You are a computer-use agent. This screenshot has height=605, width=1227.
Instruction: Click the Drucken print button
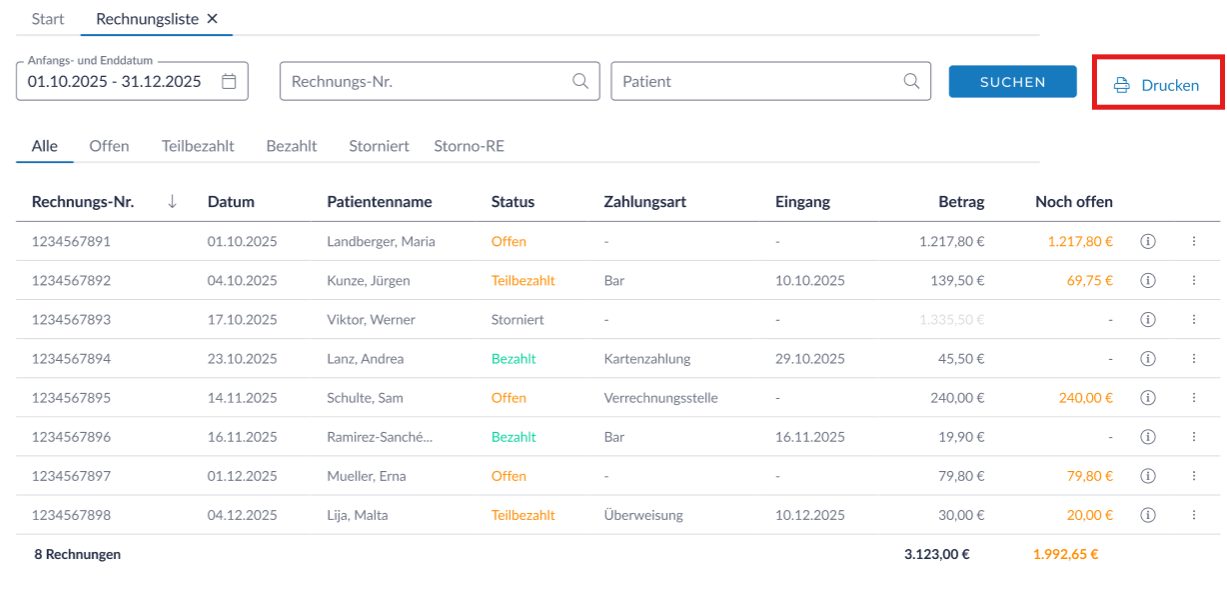point(1156,86)
